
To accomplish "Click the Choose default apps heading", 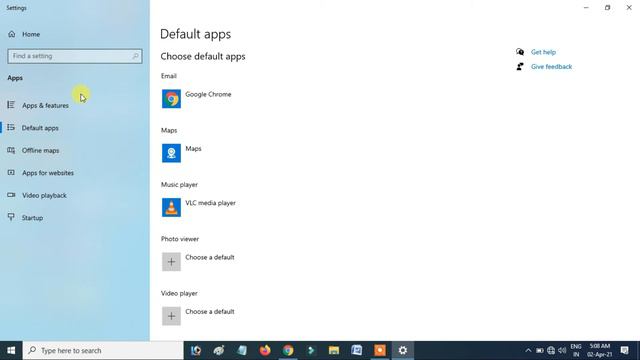I will (203, 56).
